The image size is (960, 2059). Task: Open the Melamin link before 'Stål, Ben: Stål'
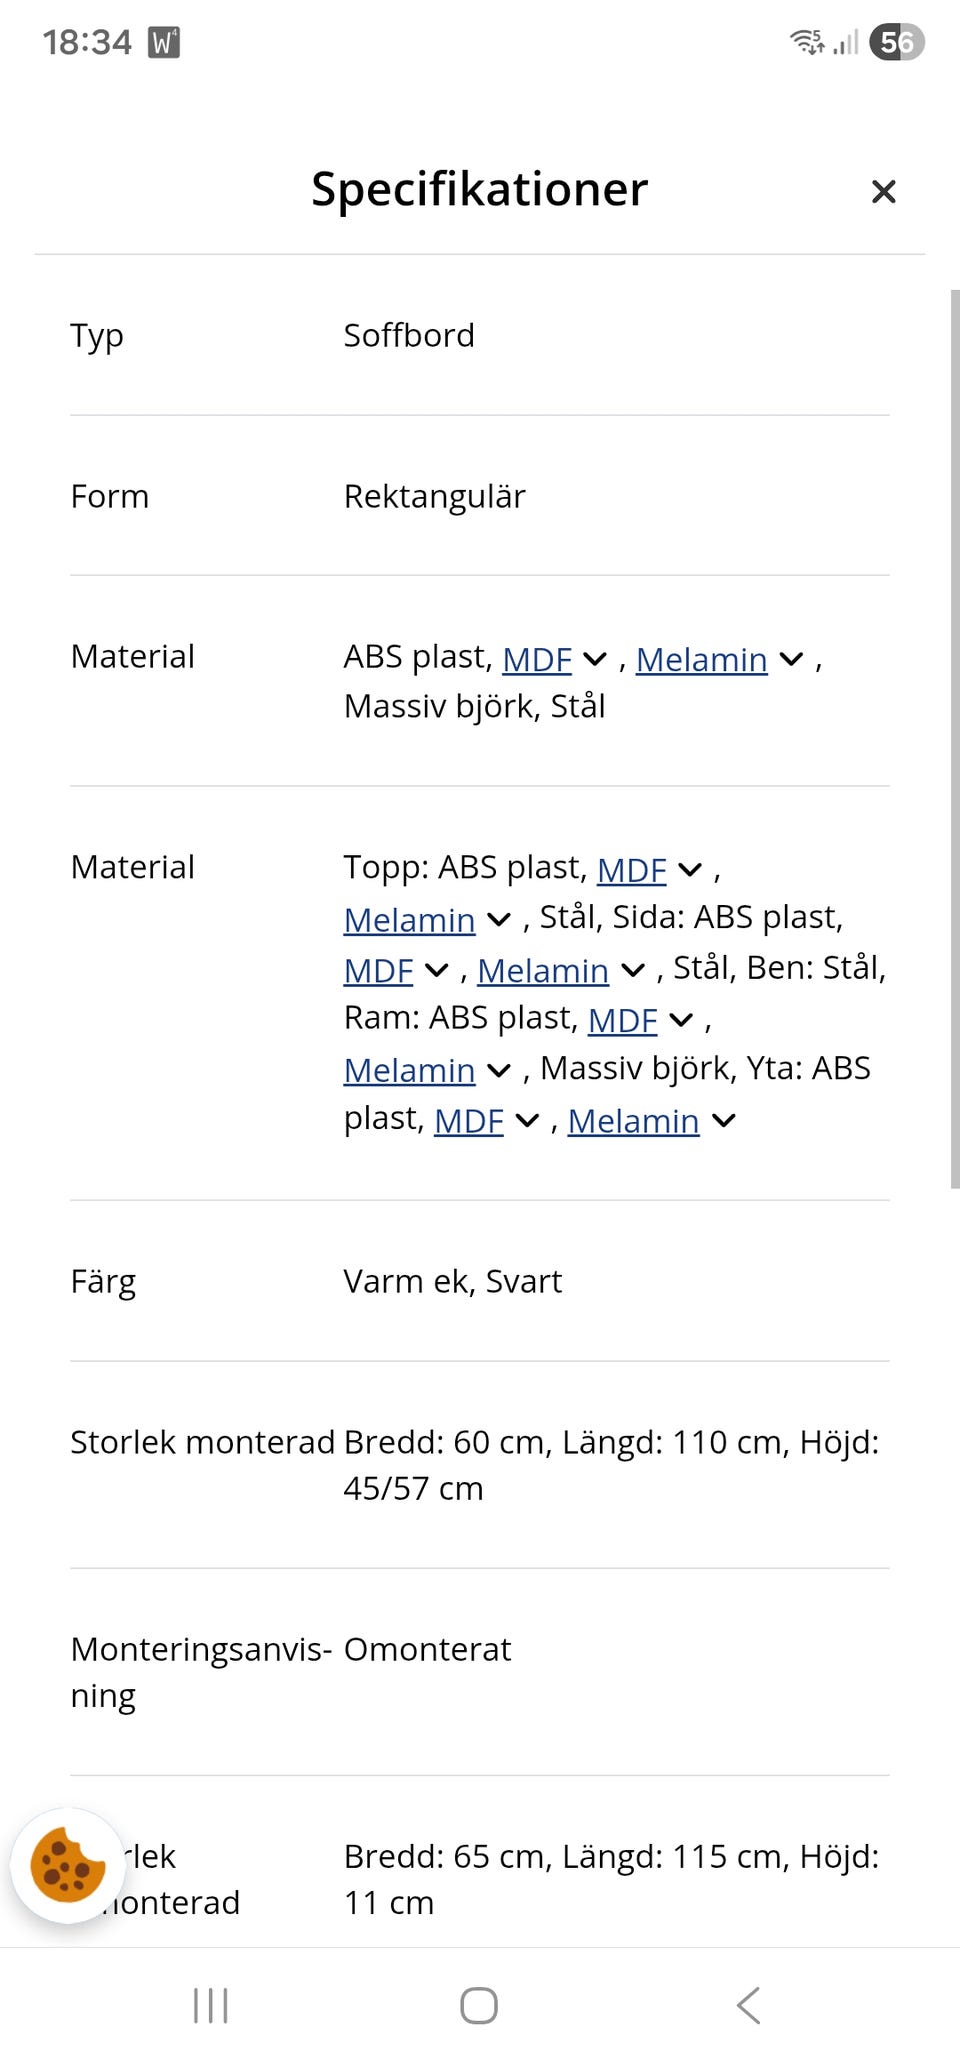543,971
